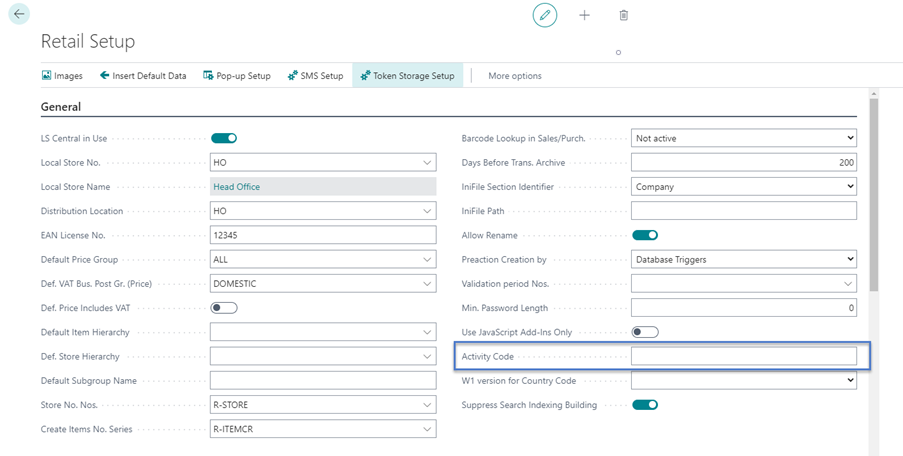The width and height of the screenshot is (903, 456).
Task: Turn on Use JavaScript Add-Ins Only
Action: (645, 332)
